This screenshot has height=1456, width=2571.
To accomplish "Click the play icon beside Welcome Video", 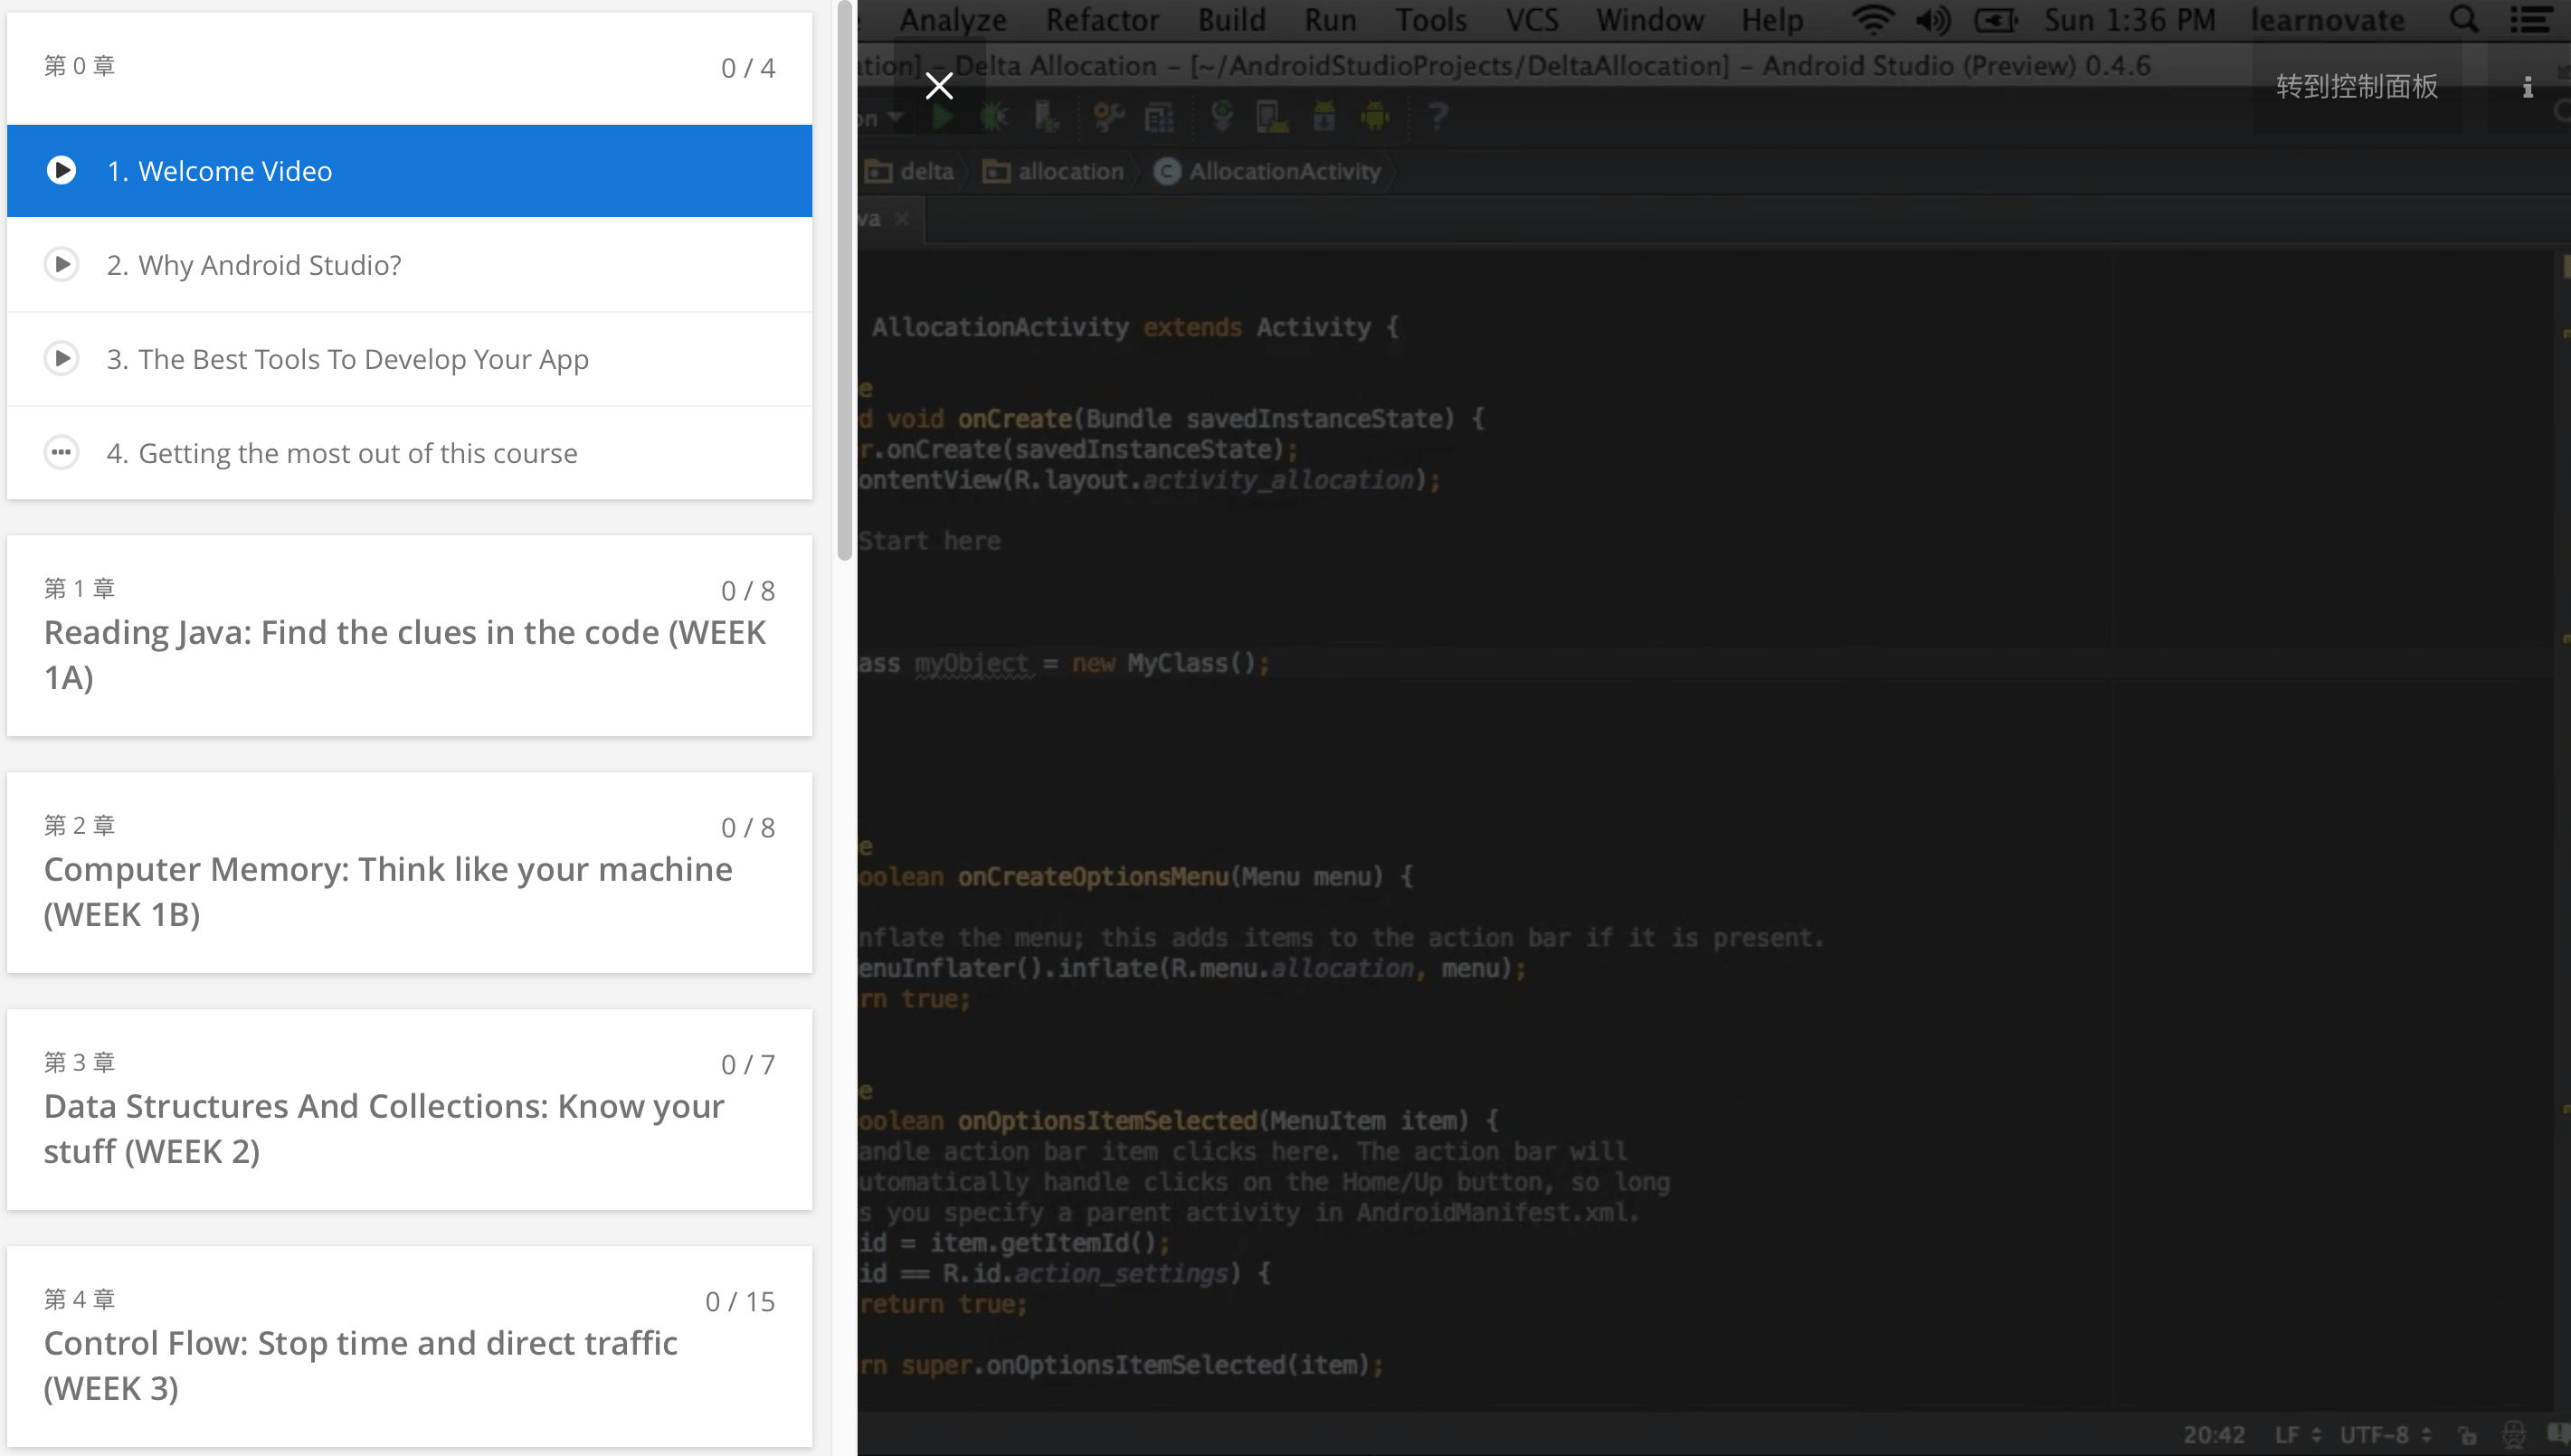I will pos(61,171).
